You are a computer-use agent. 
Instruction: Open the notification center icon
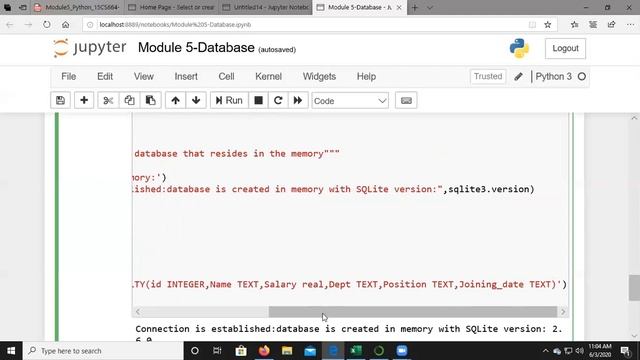pos(625,351)
